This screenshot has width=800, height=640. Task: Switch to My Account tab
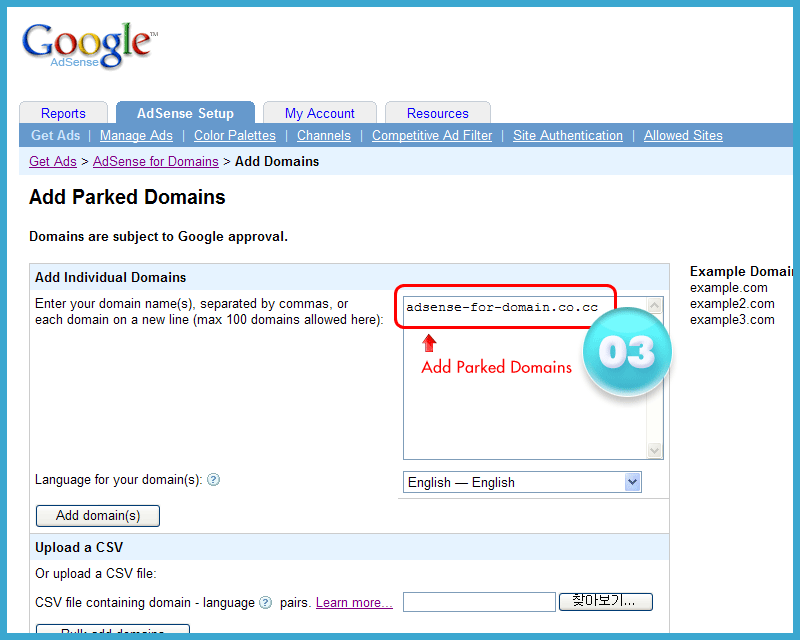click(x=319, y=113)
